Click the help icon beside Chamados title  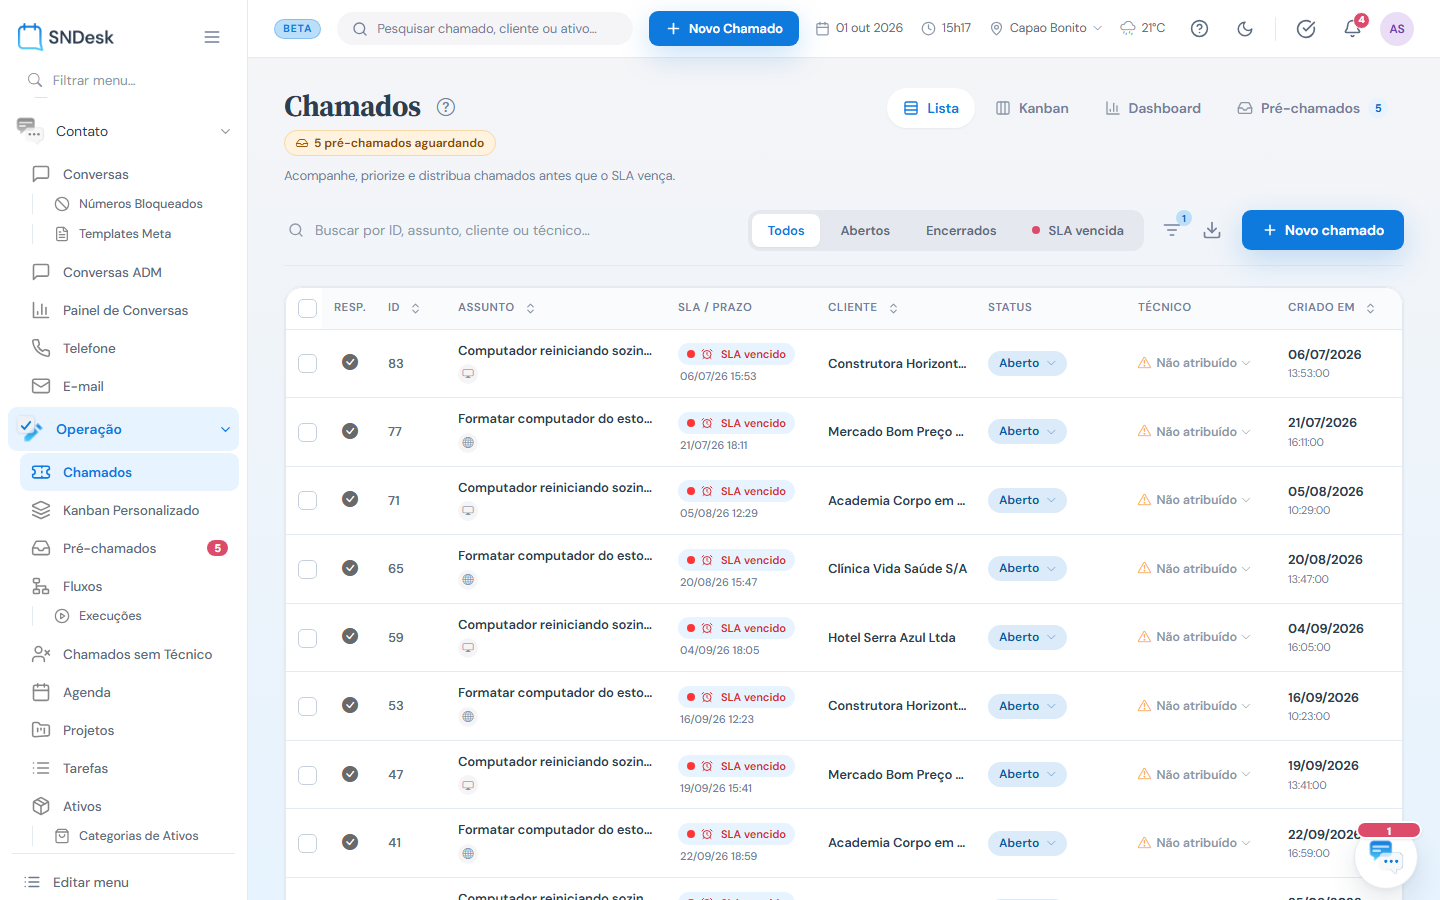(446, 107)
